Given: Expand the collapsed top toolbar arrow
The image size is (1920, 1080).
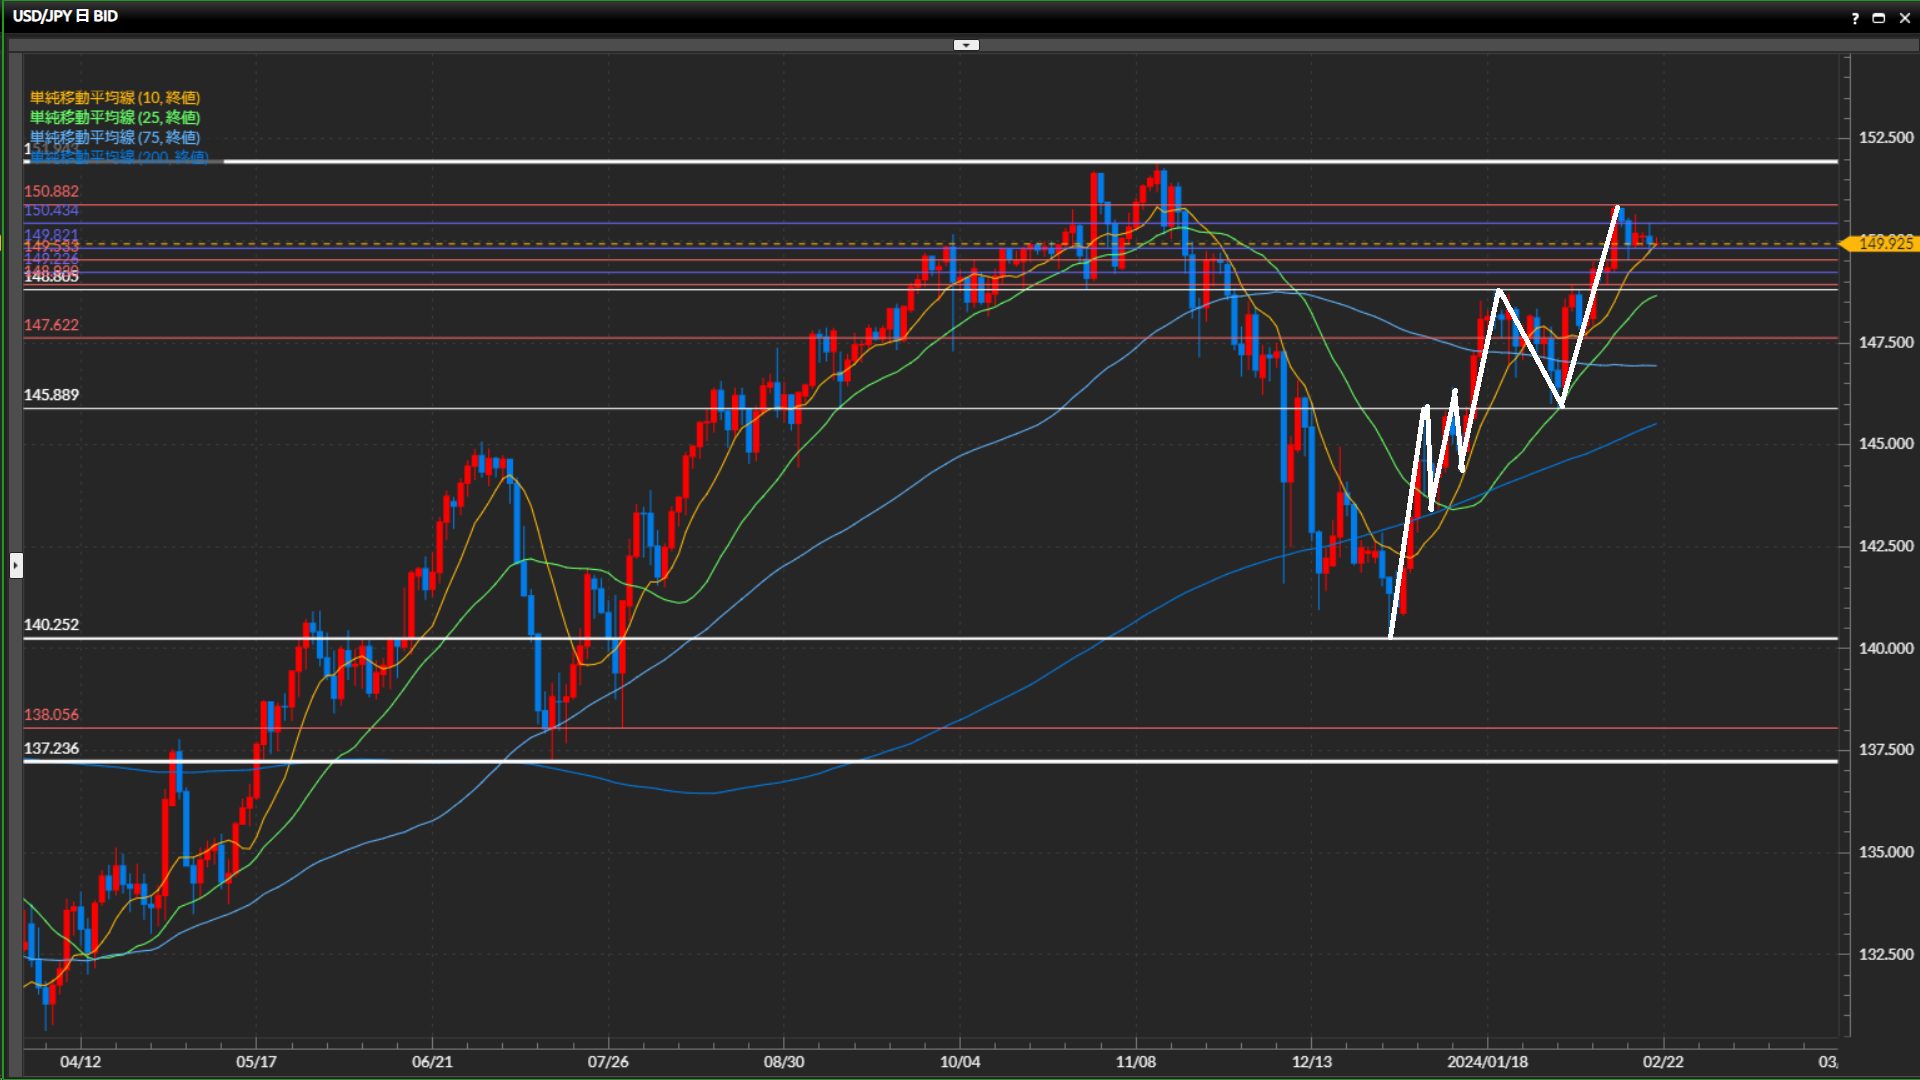Looking at the screenshot, I should coord(966,45).
